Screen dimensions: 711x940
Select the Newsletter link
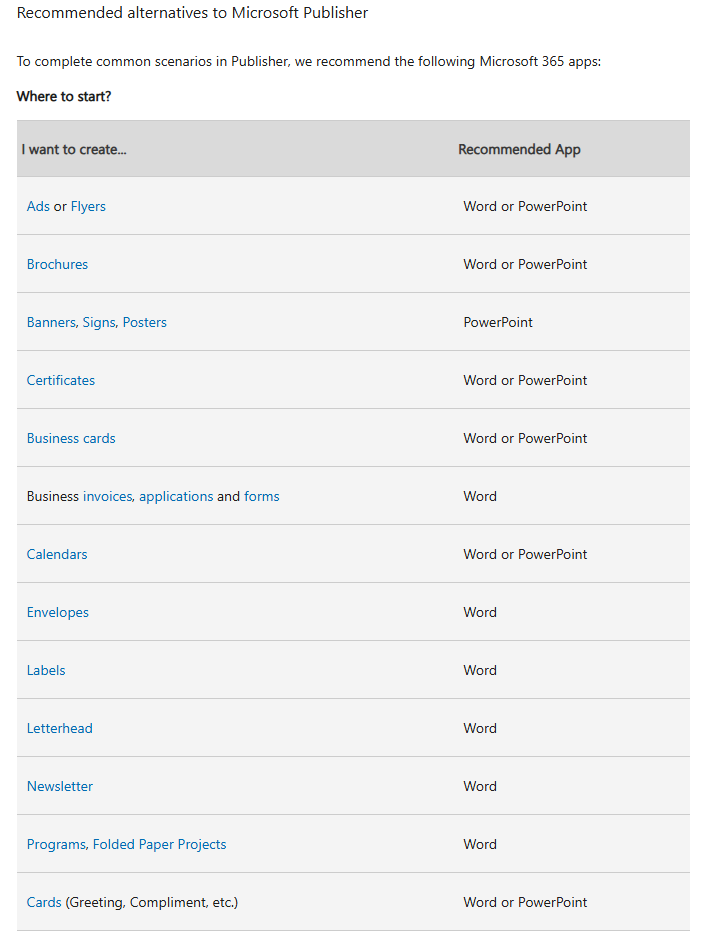(60, 786)
